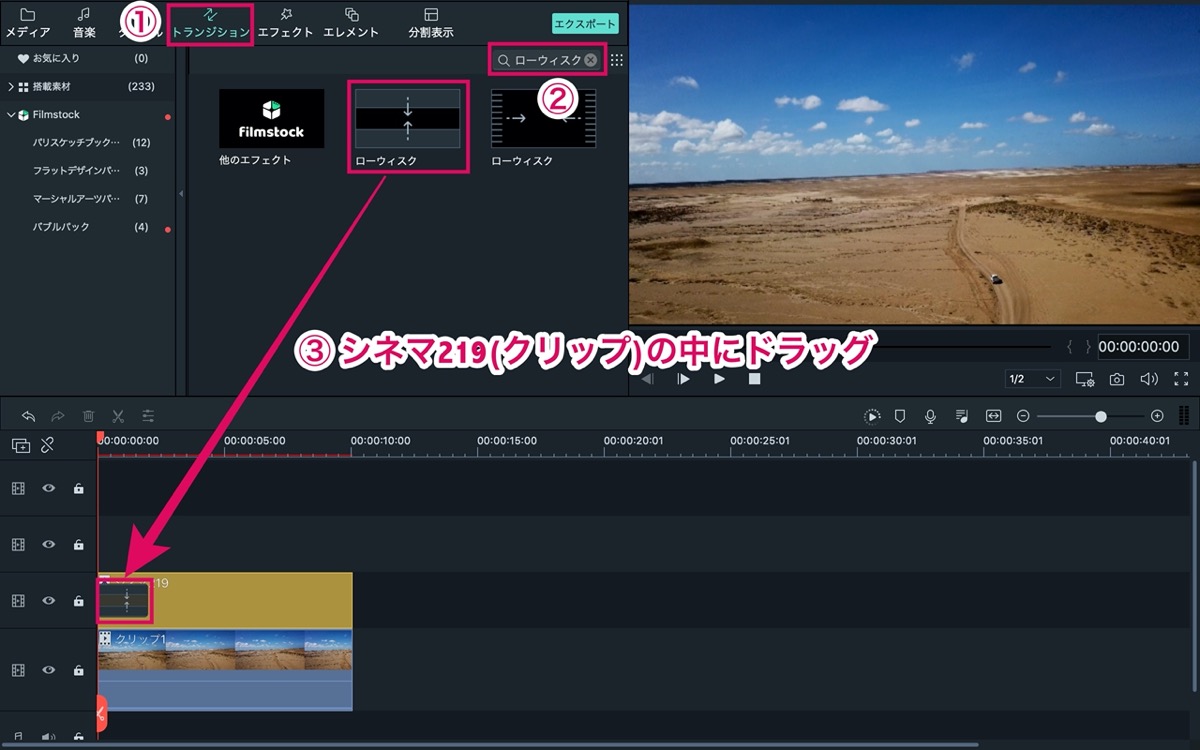Hide the クリップ1 track using eye icon
Image resolution: width=1200 pixels, height=750 pixels.
48,670
